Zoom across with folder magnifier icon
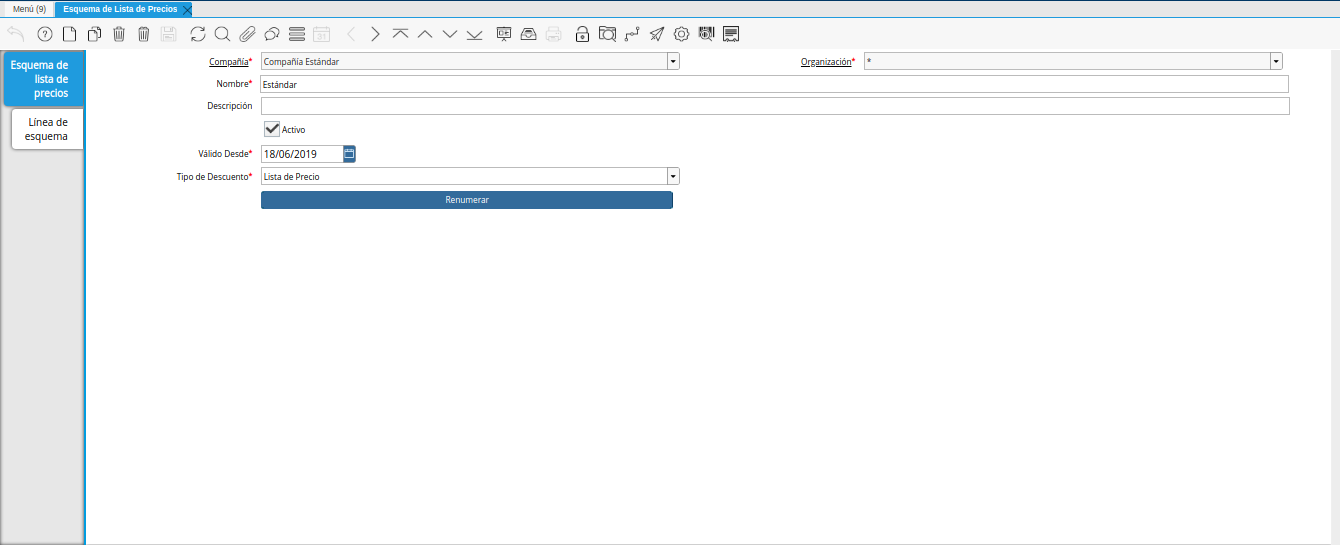The height and width of the screenshot is (545, 1340). click(607, 34)
